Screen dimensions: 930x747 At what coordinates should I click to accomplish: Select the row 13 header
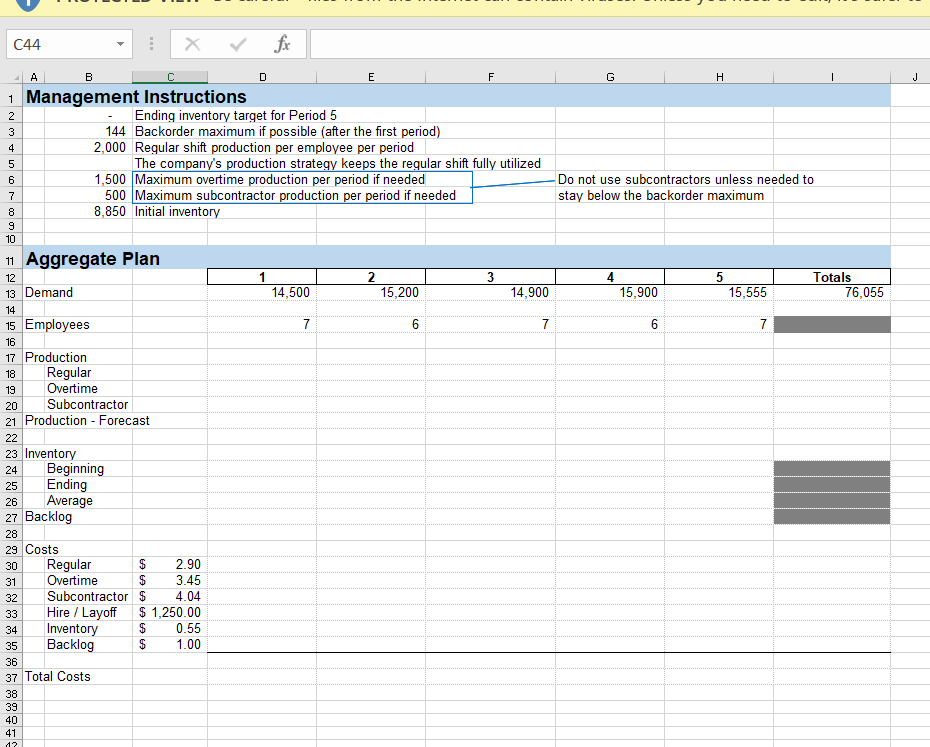click(10, 293)
